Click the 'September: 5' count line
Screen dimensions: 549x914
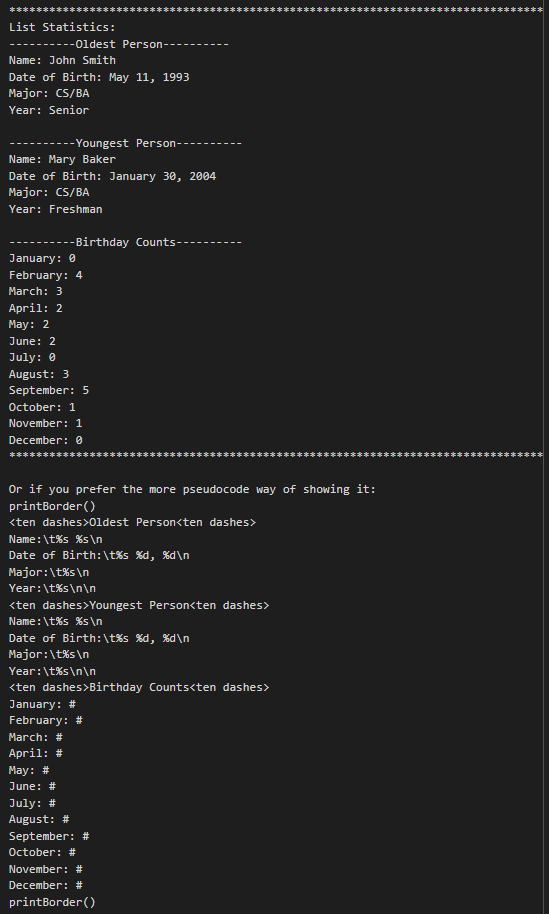49,390
